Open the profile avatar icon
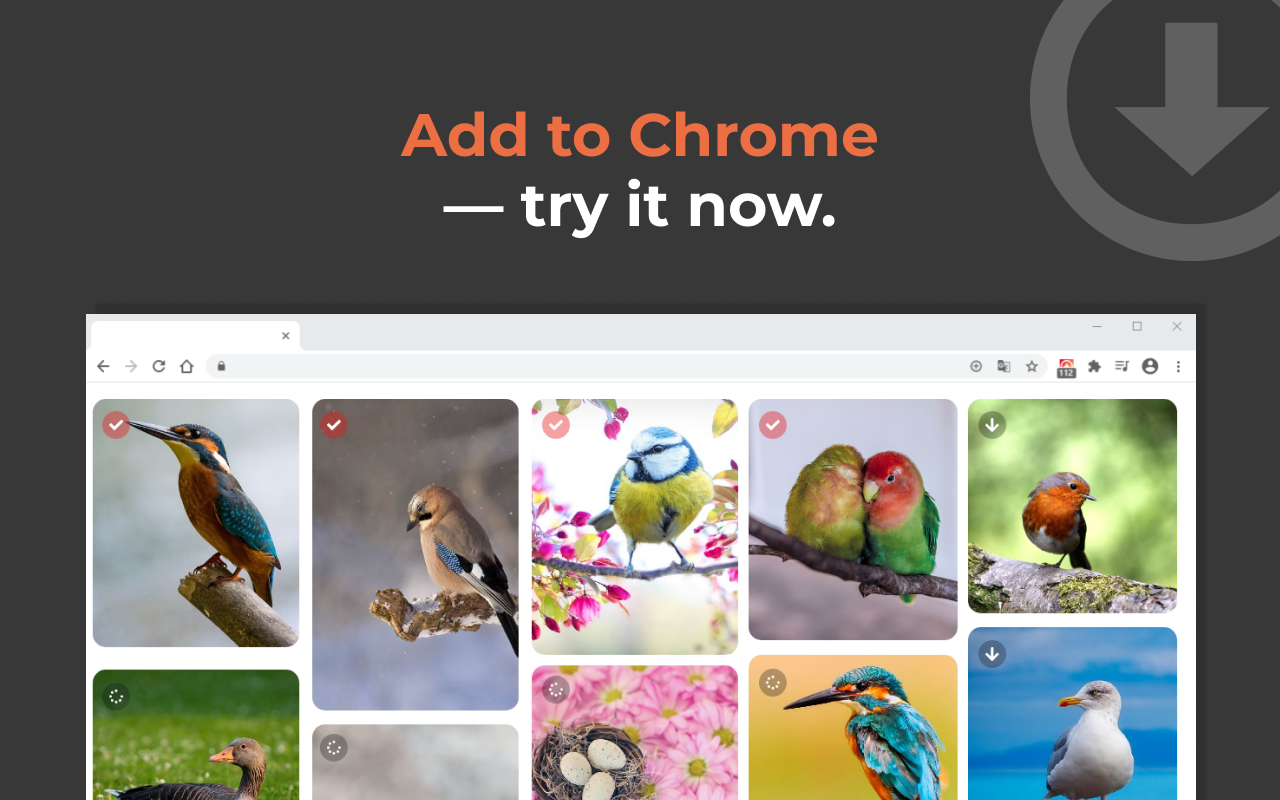 (1150, 366)
